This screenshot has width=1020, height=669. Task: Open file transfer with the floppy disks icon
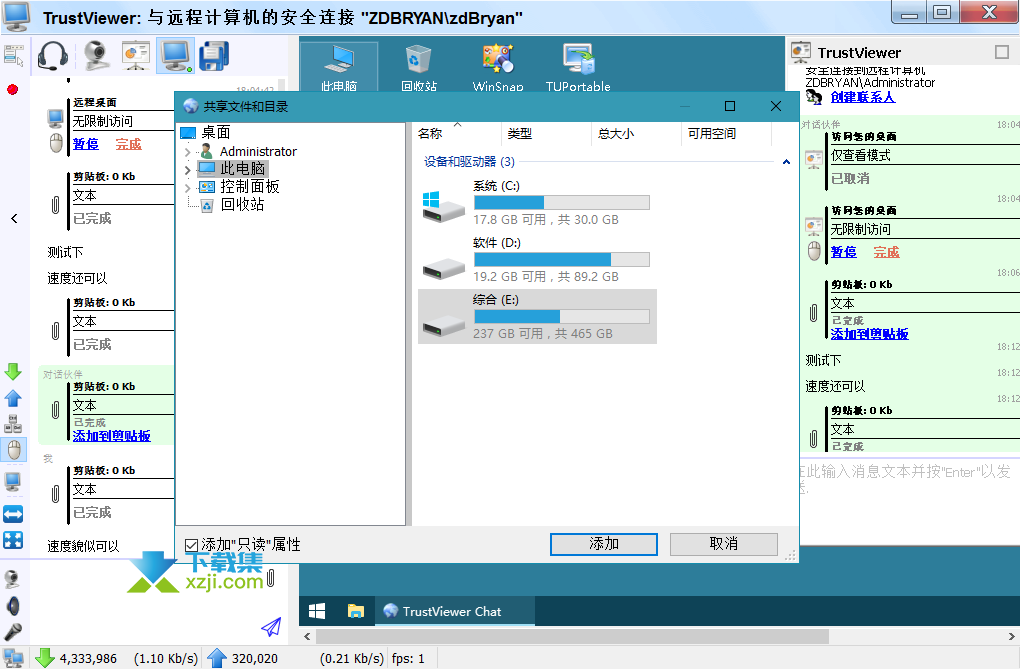[x=214, y=55]
